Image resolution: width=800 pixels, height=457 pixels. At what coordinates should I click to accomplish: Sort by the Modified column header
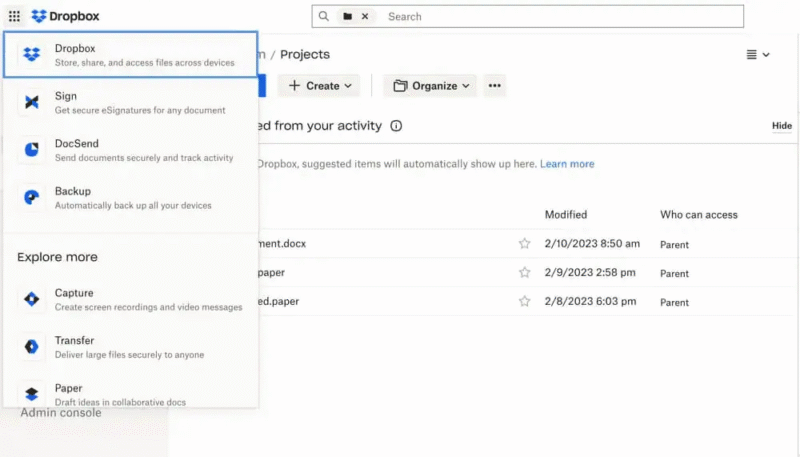point(566,215)
